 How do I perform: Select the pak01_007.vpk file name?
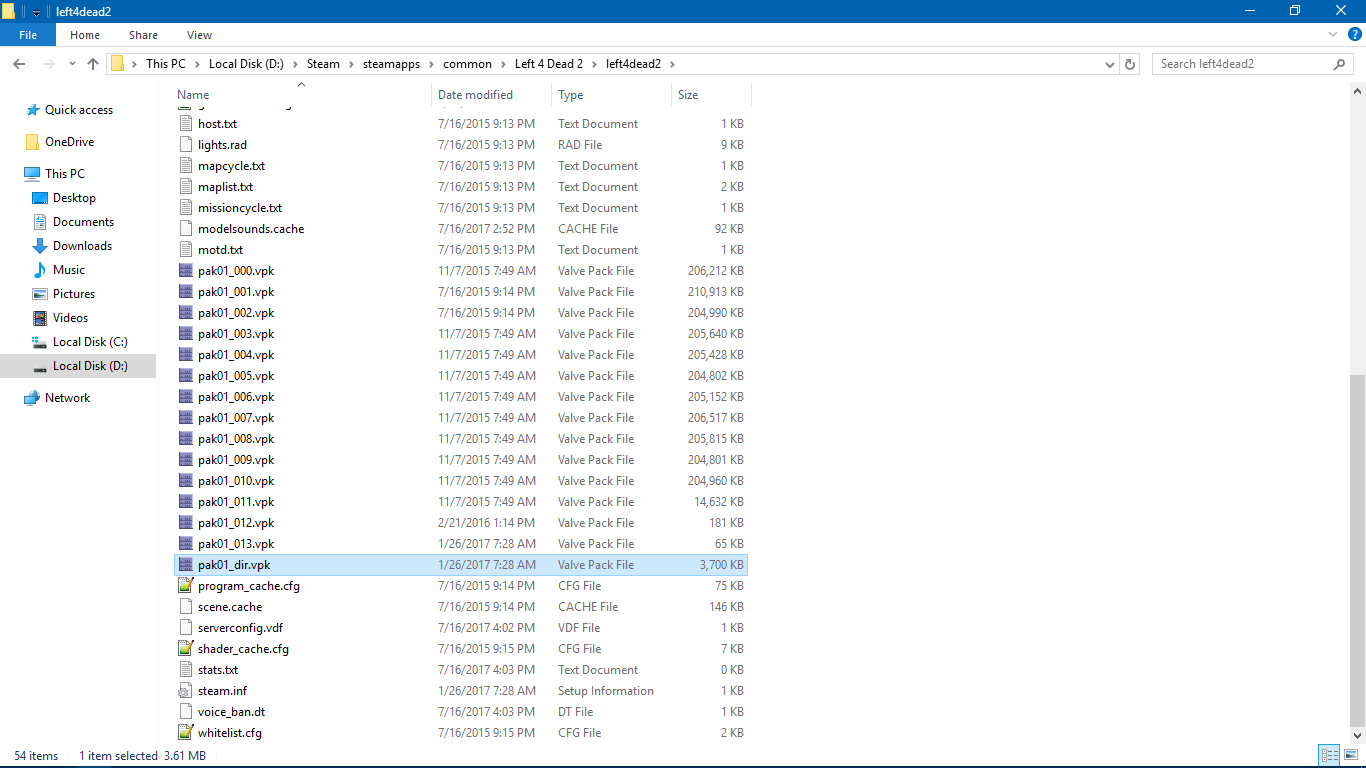click(236, 418)
